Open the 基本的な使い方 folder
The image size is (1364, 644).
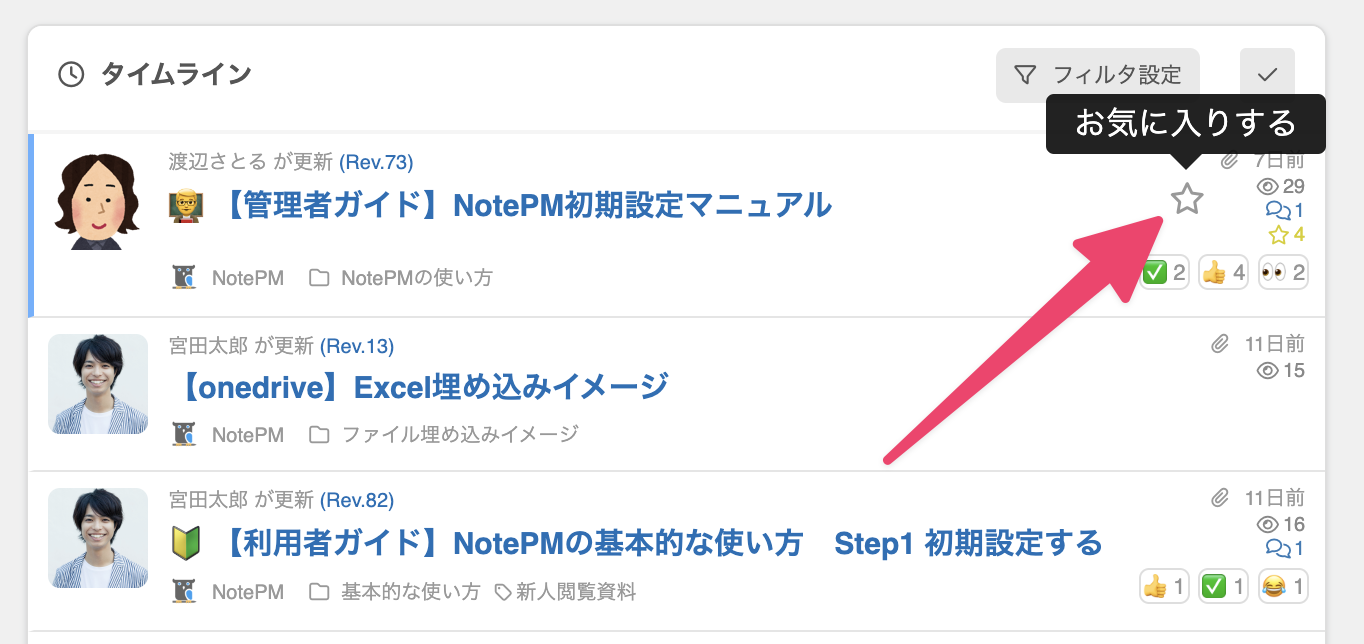[410, 592]
